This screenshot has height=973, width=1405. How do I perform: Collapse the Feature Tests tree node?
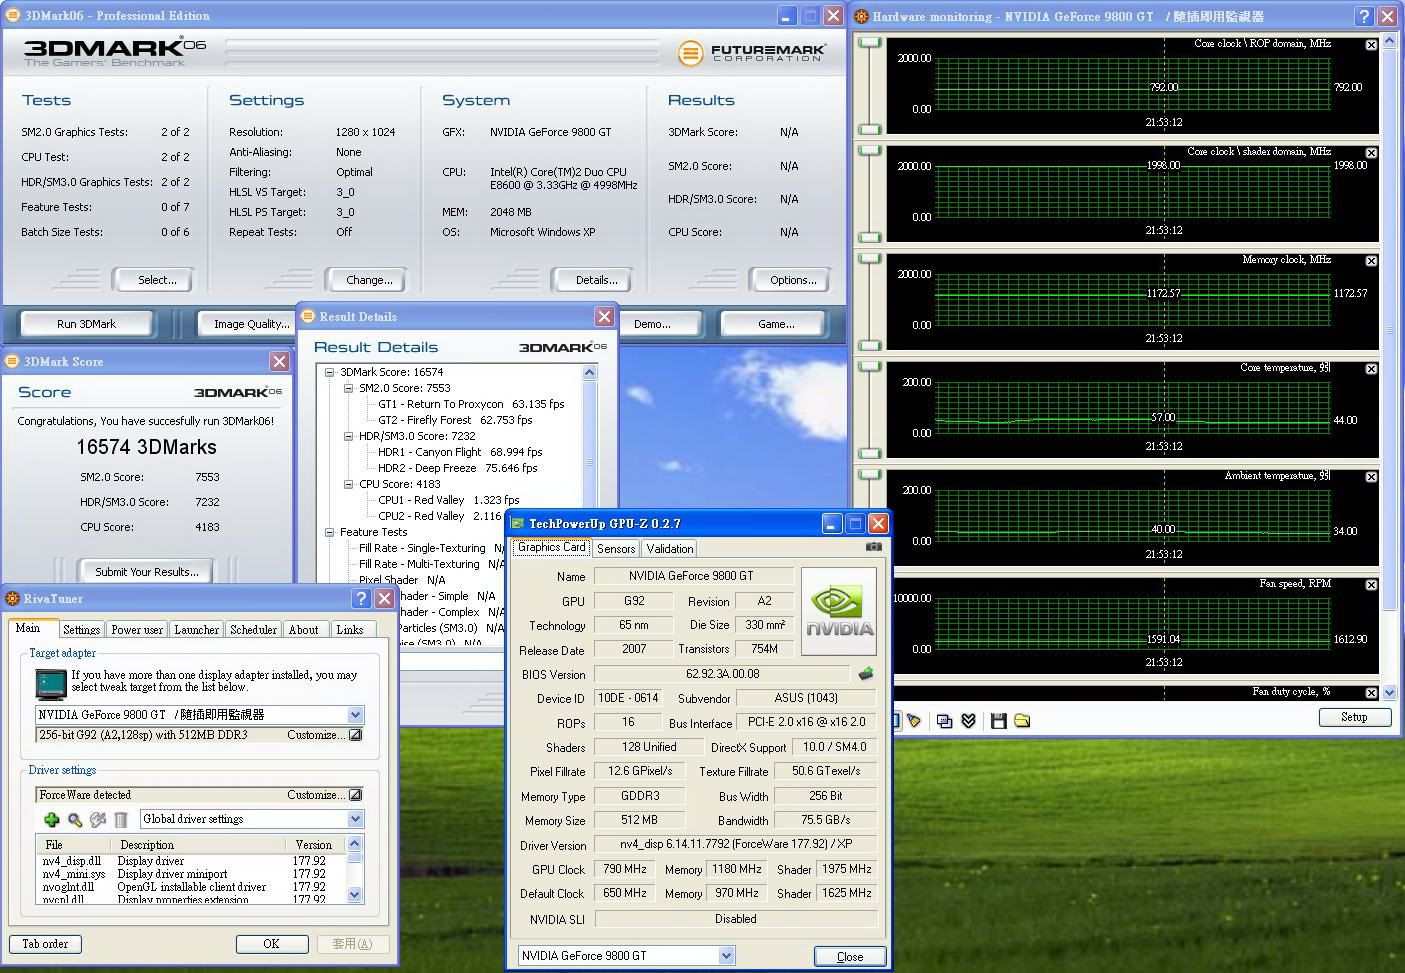point(329,532)
